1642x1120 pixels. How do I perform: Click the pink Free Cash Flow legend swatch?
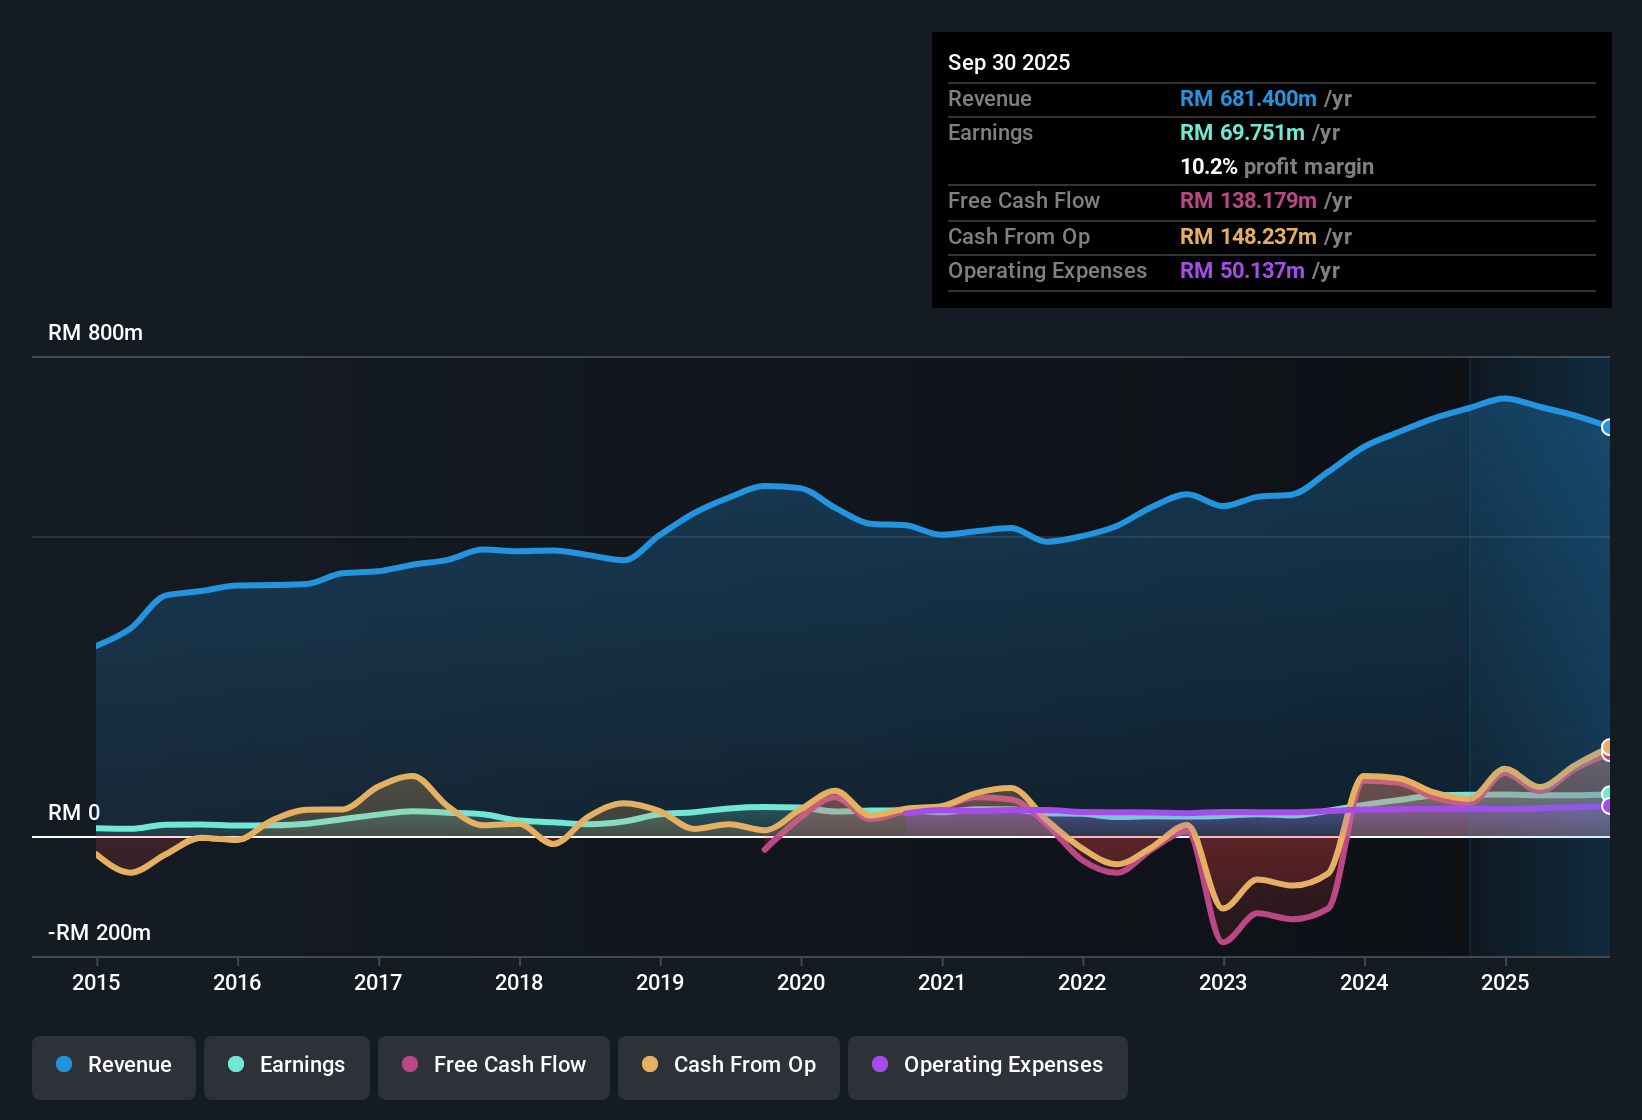(x=409, y=1065)
